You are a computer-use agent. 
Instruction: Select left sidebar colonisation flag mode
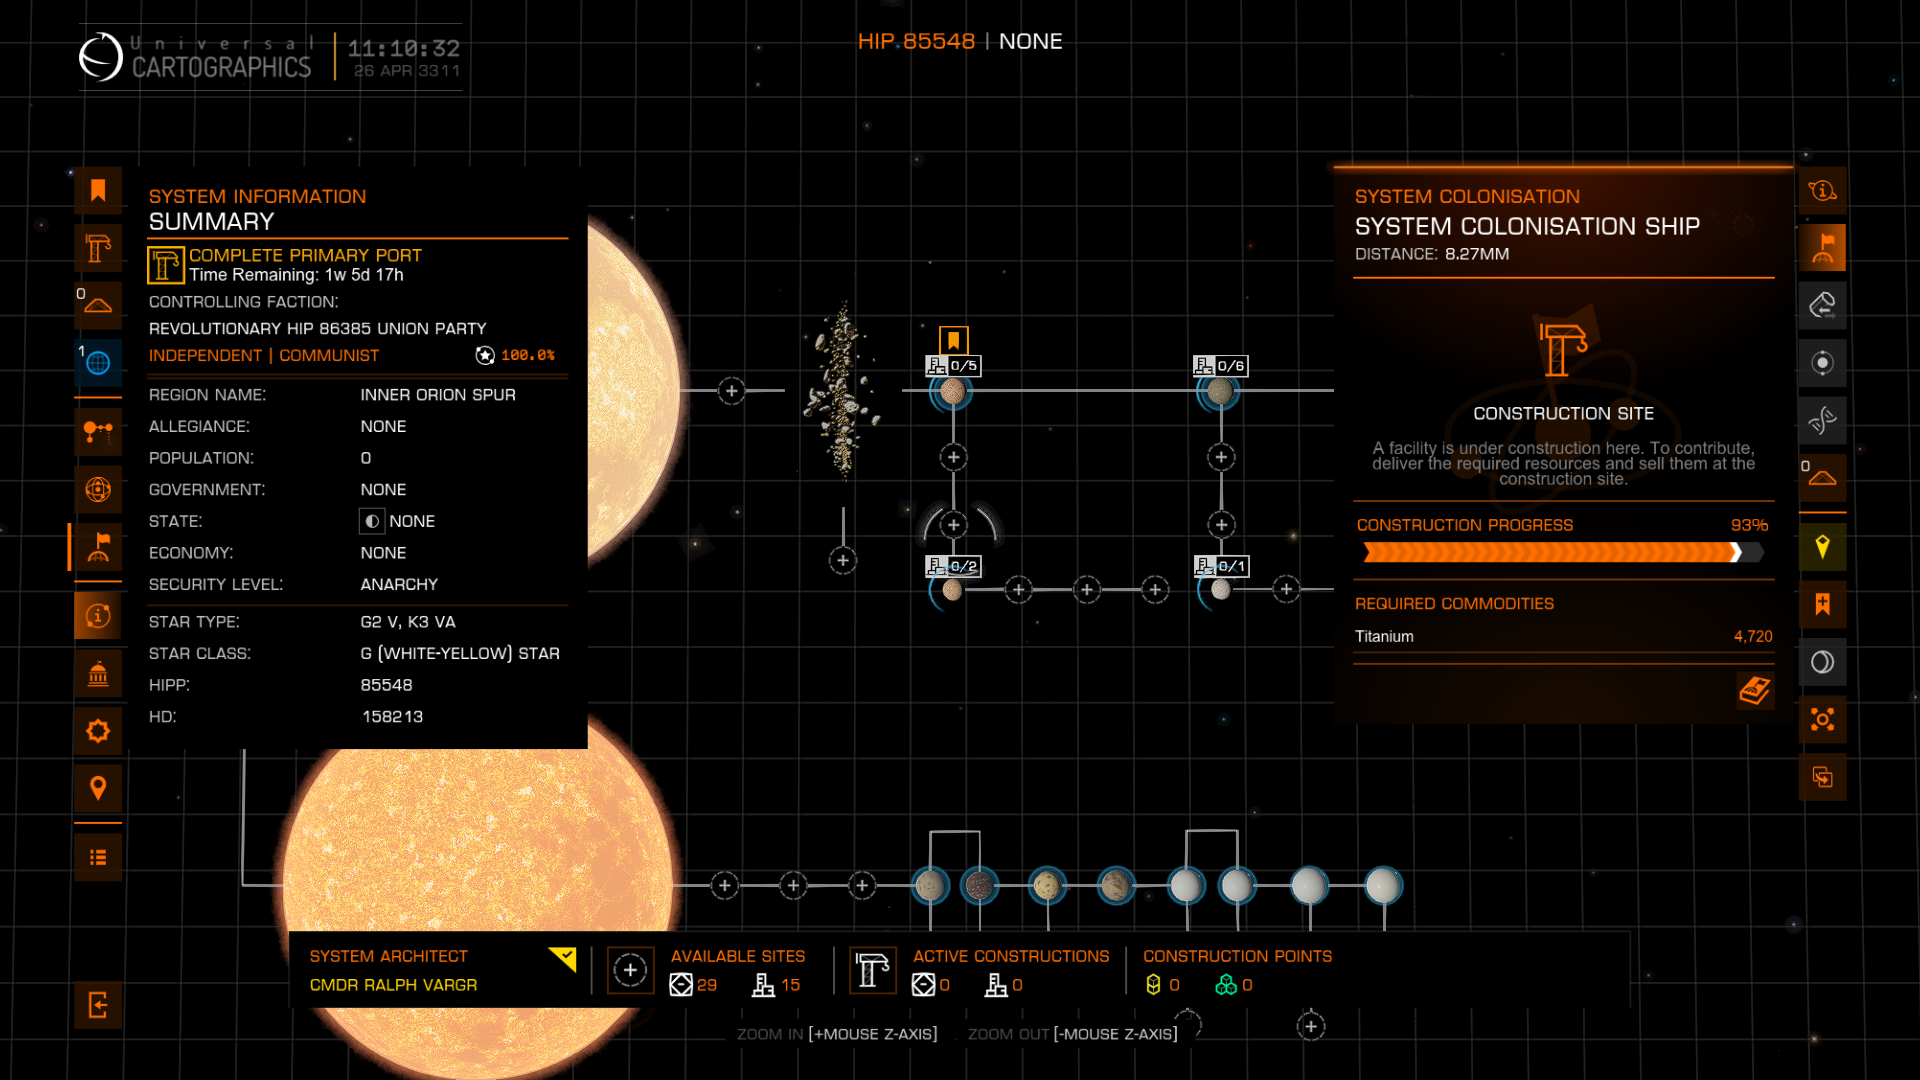pyautogui.click(x=98, y=547)
